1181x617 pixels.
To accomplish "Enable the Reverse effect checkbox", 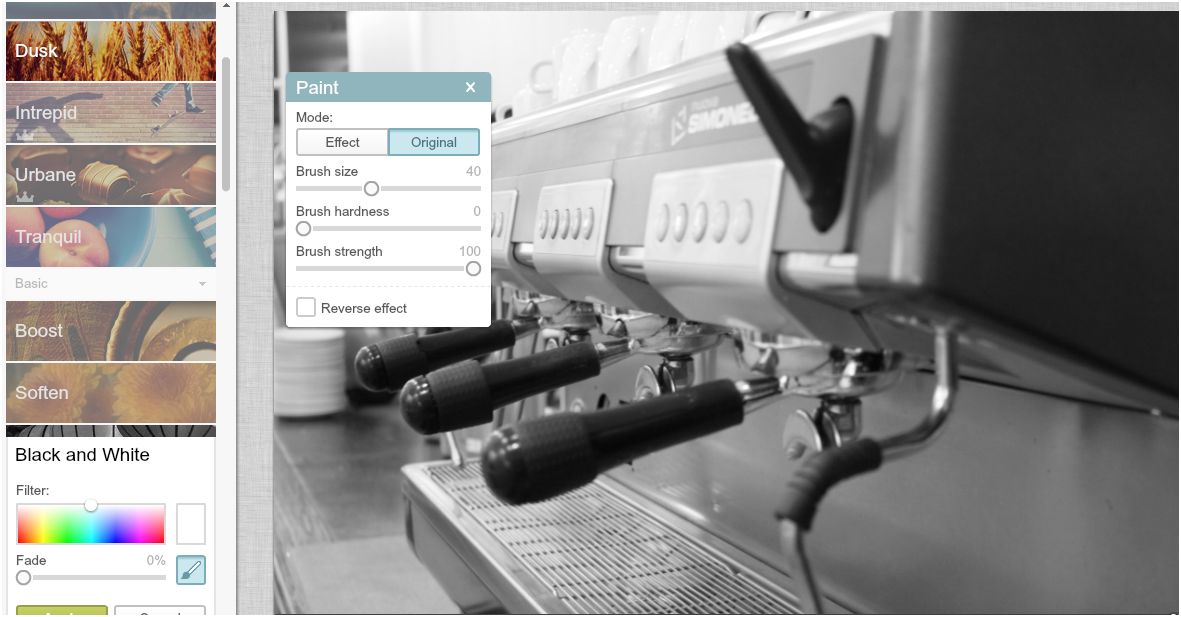I will coord(306,307).
